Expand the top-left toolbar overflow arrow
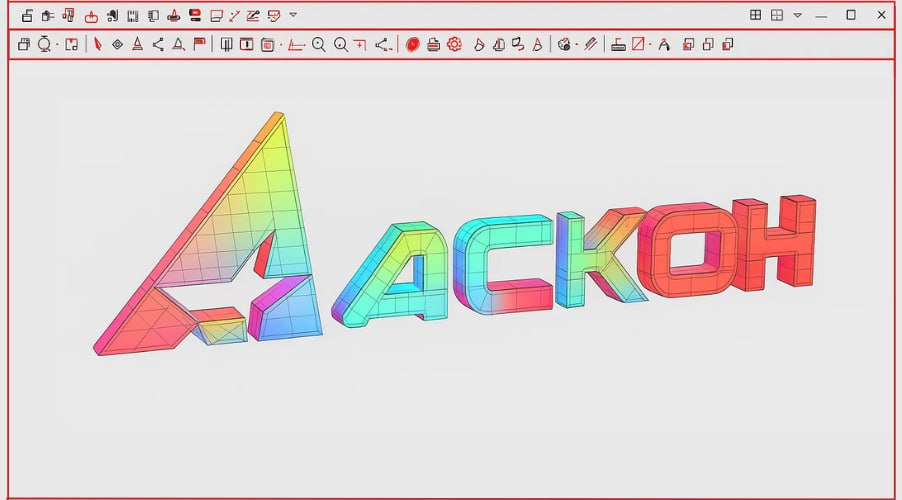The height and width of the screenshot is (500, 902). pyautogui.click(x=292, y=15)
